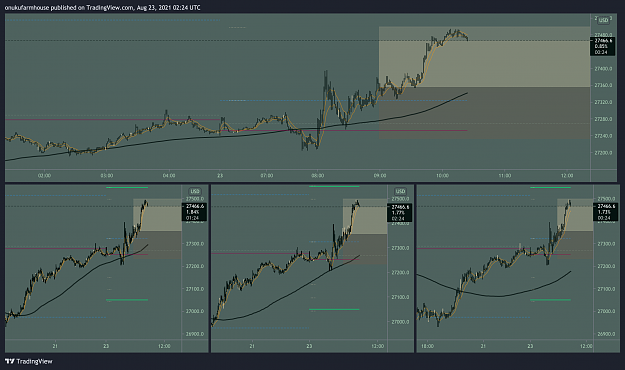
Task: Click 27300.0 on bottom-right chart price axis
Action: (x=606, y=244)
